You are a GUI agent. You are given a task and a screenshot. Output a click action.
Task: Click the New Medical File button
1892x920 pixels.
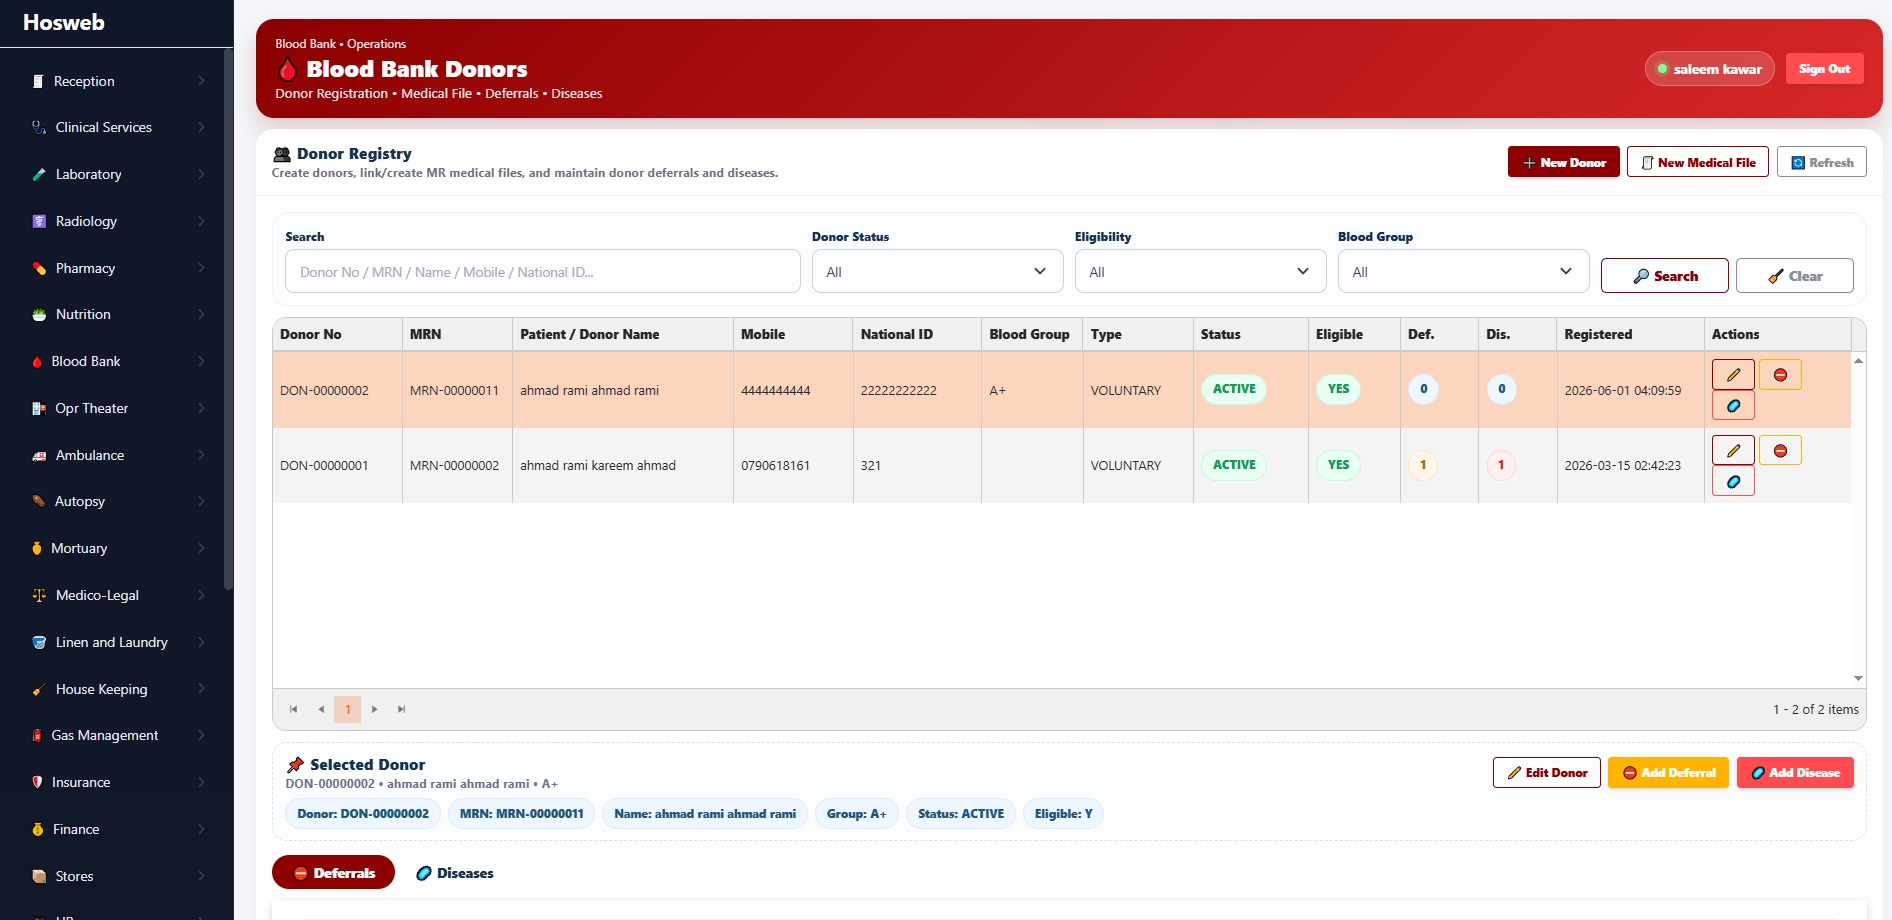pyautogui.click(x=1697, y=162)
